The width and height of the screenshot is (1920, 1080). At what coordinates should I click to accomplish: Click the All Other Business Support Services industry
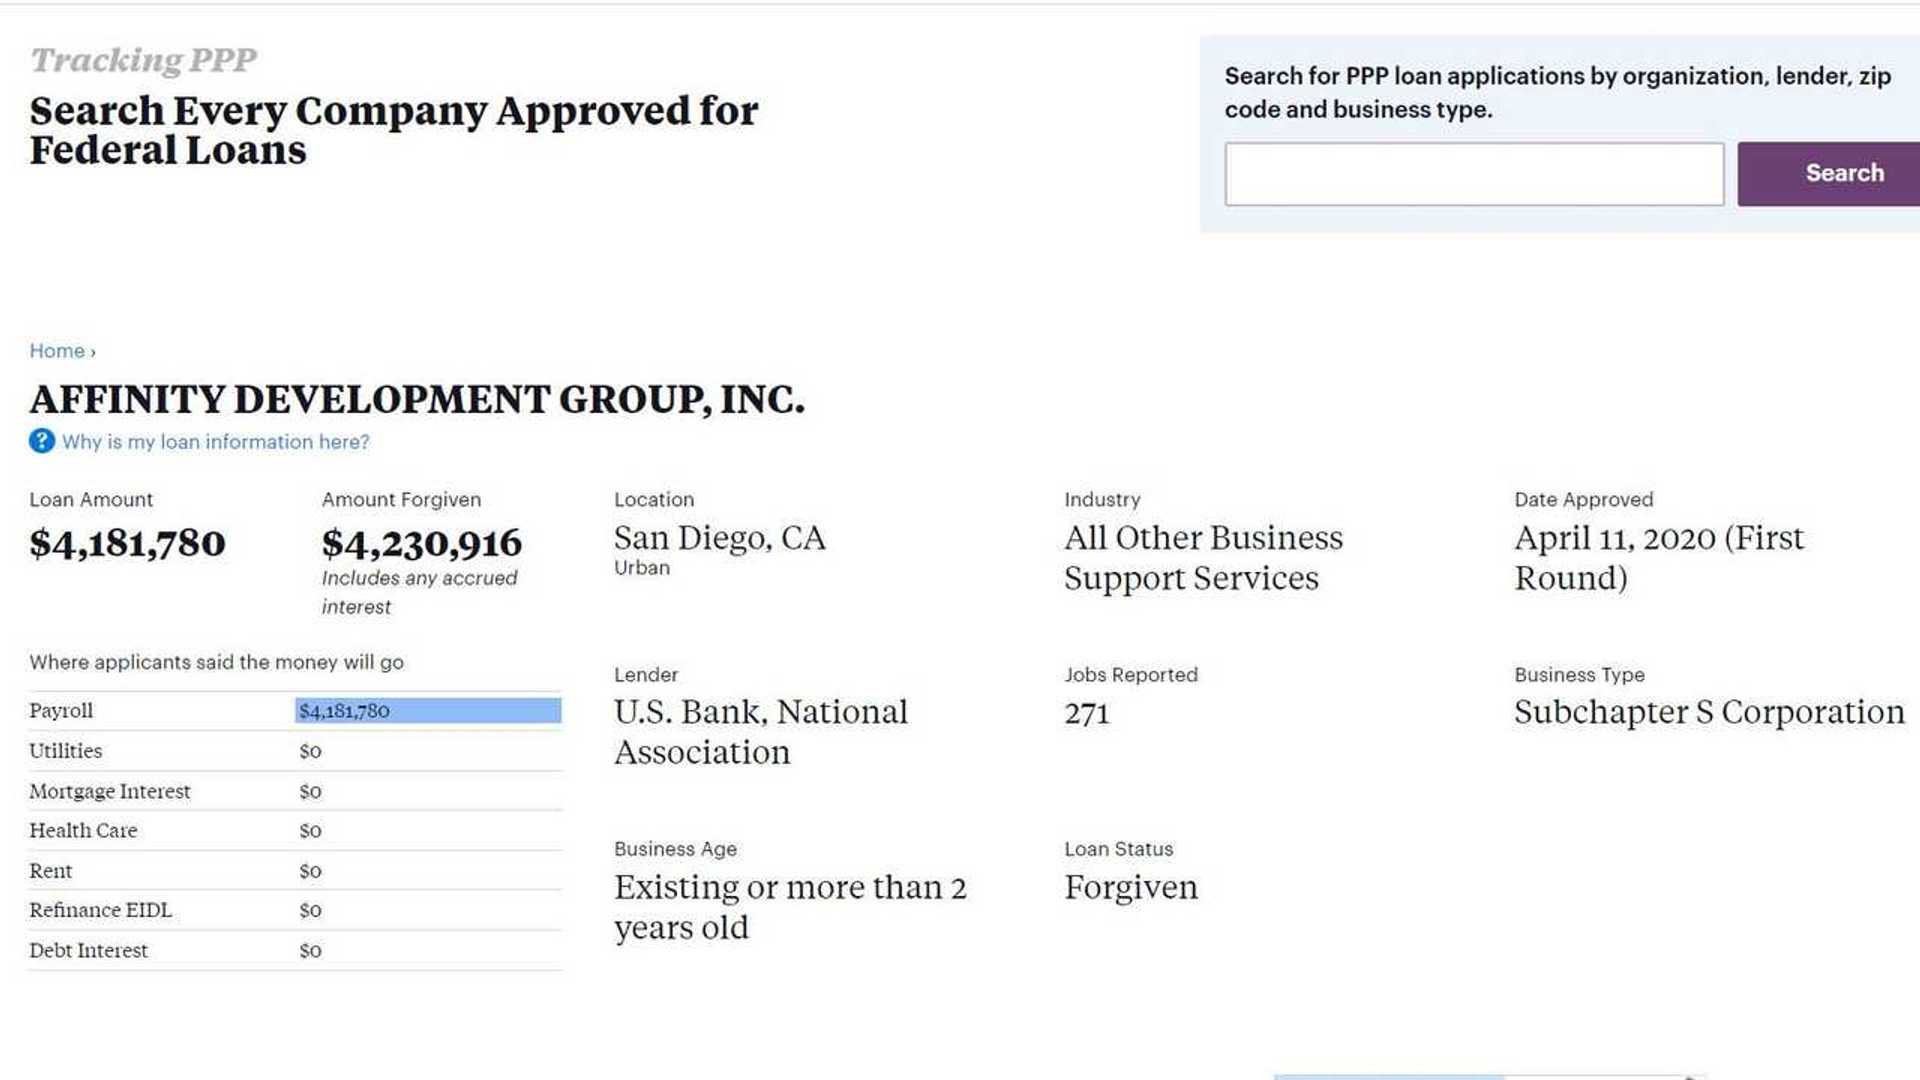coord(1204,557)
